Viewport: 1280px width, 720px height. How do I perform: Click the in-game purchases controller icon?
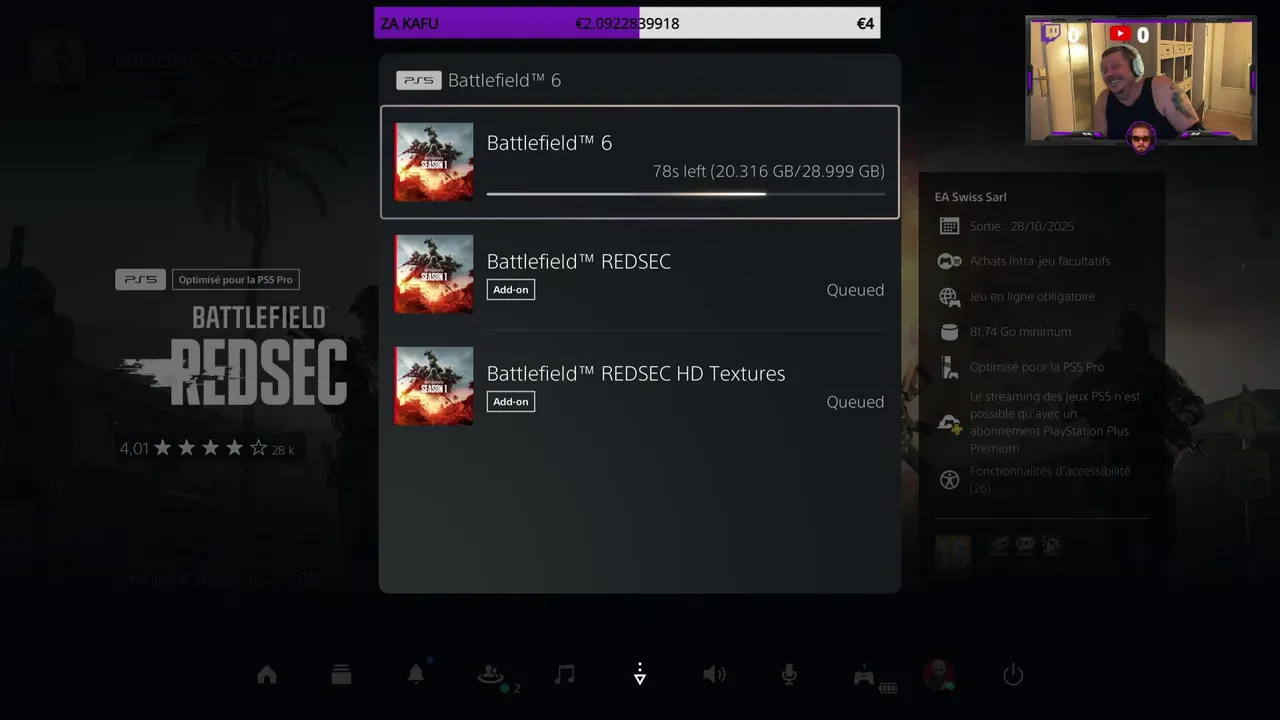coord(949,261)
